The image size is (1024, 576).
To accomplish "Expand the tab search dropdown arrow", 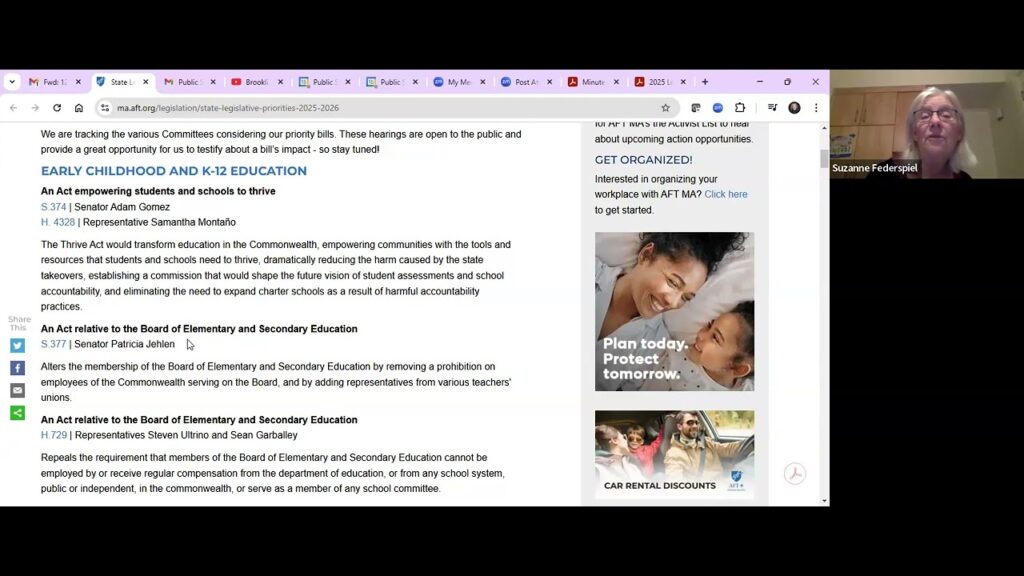I will [12, 82].
